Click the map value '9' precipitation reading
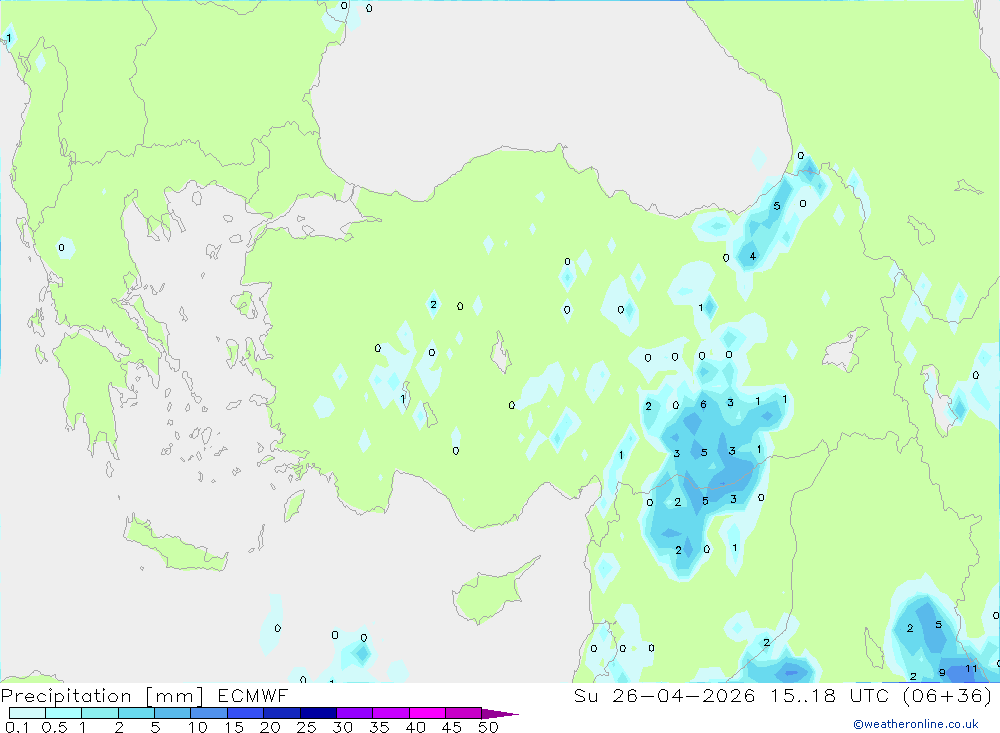This screenshot has height=733, width=1000. click(x=942, y=672)
